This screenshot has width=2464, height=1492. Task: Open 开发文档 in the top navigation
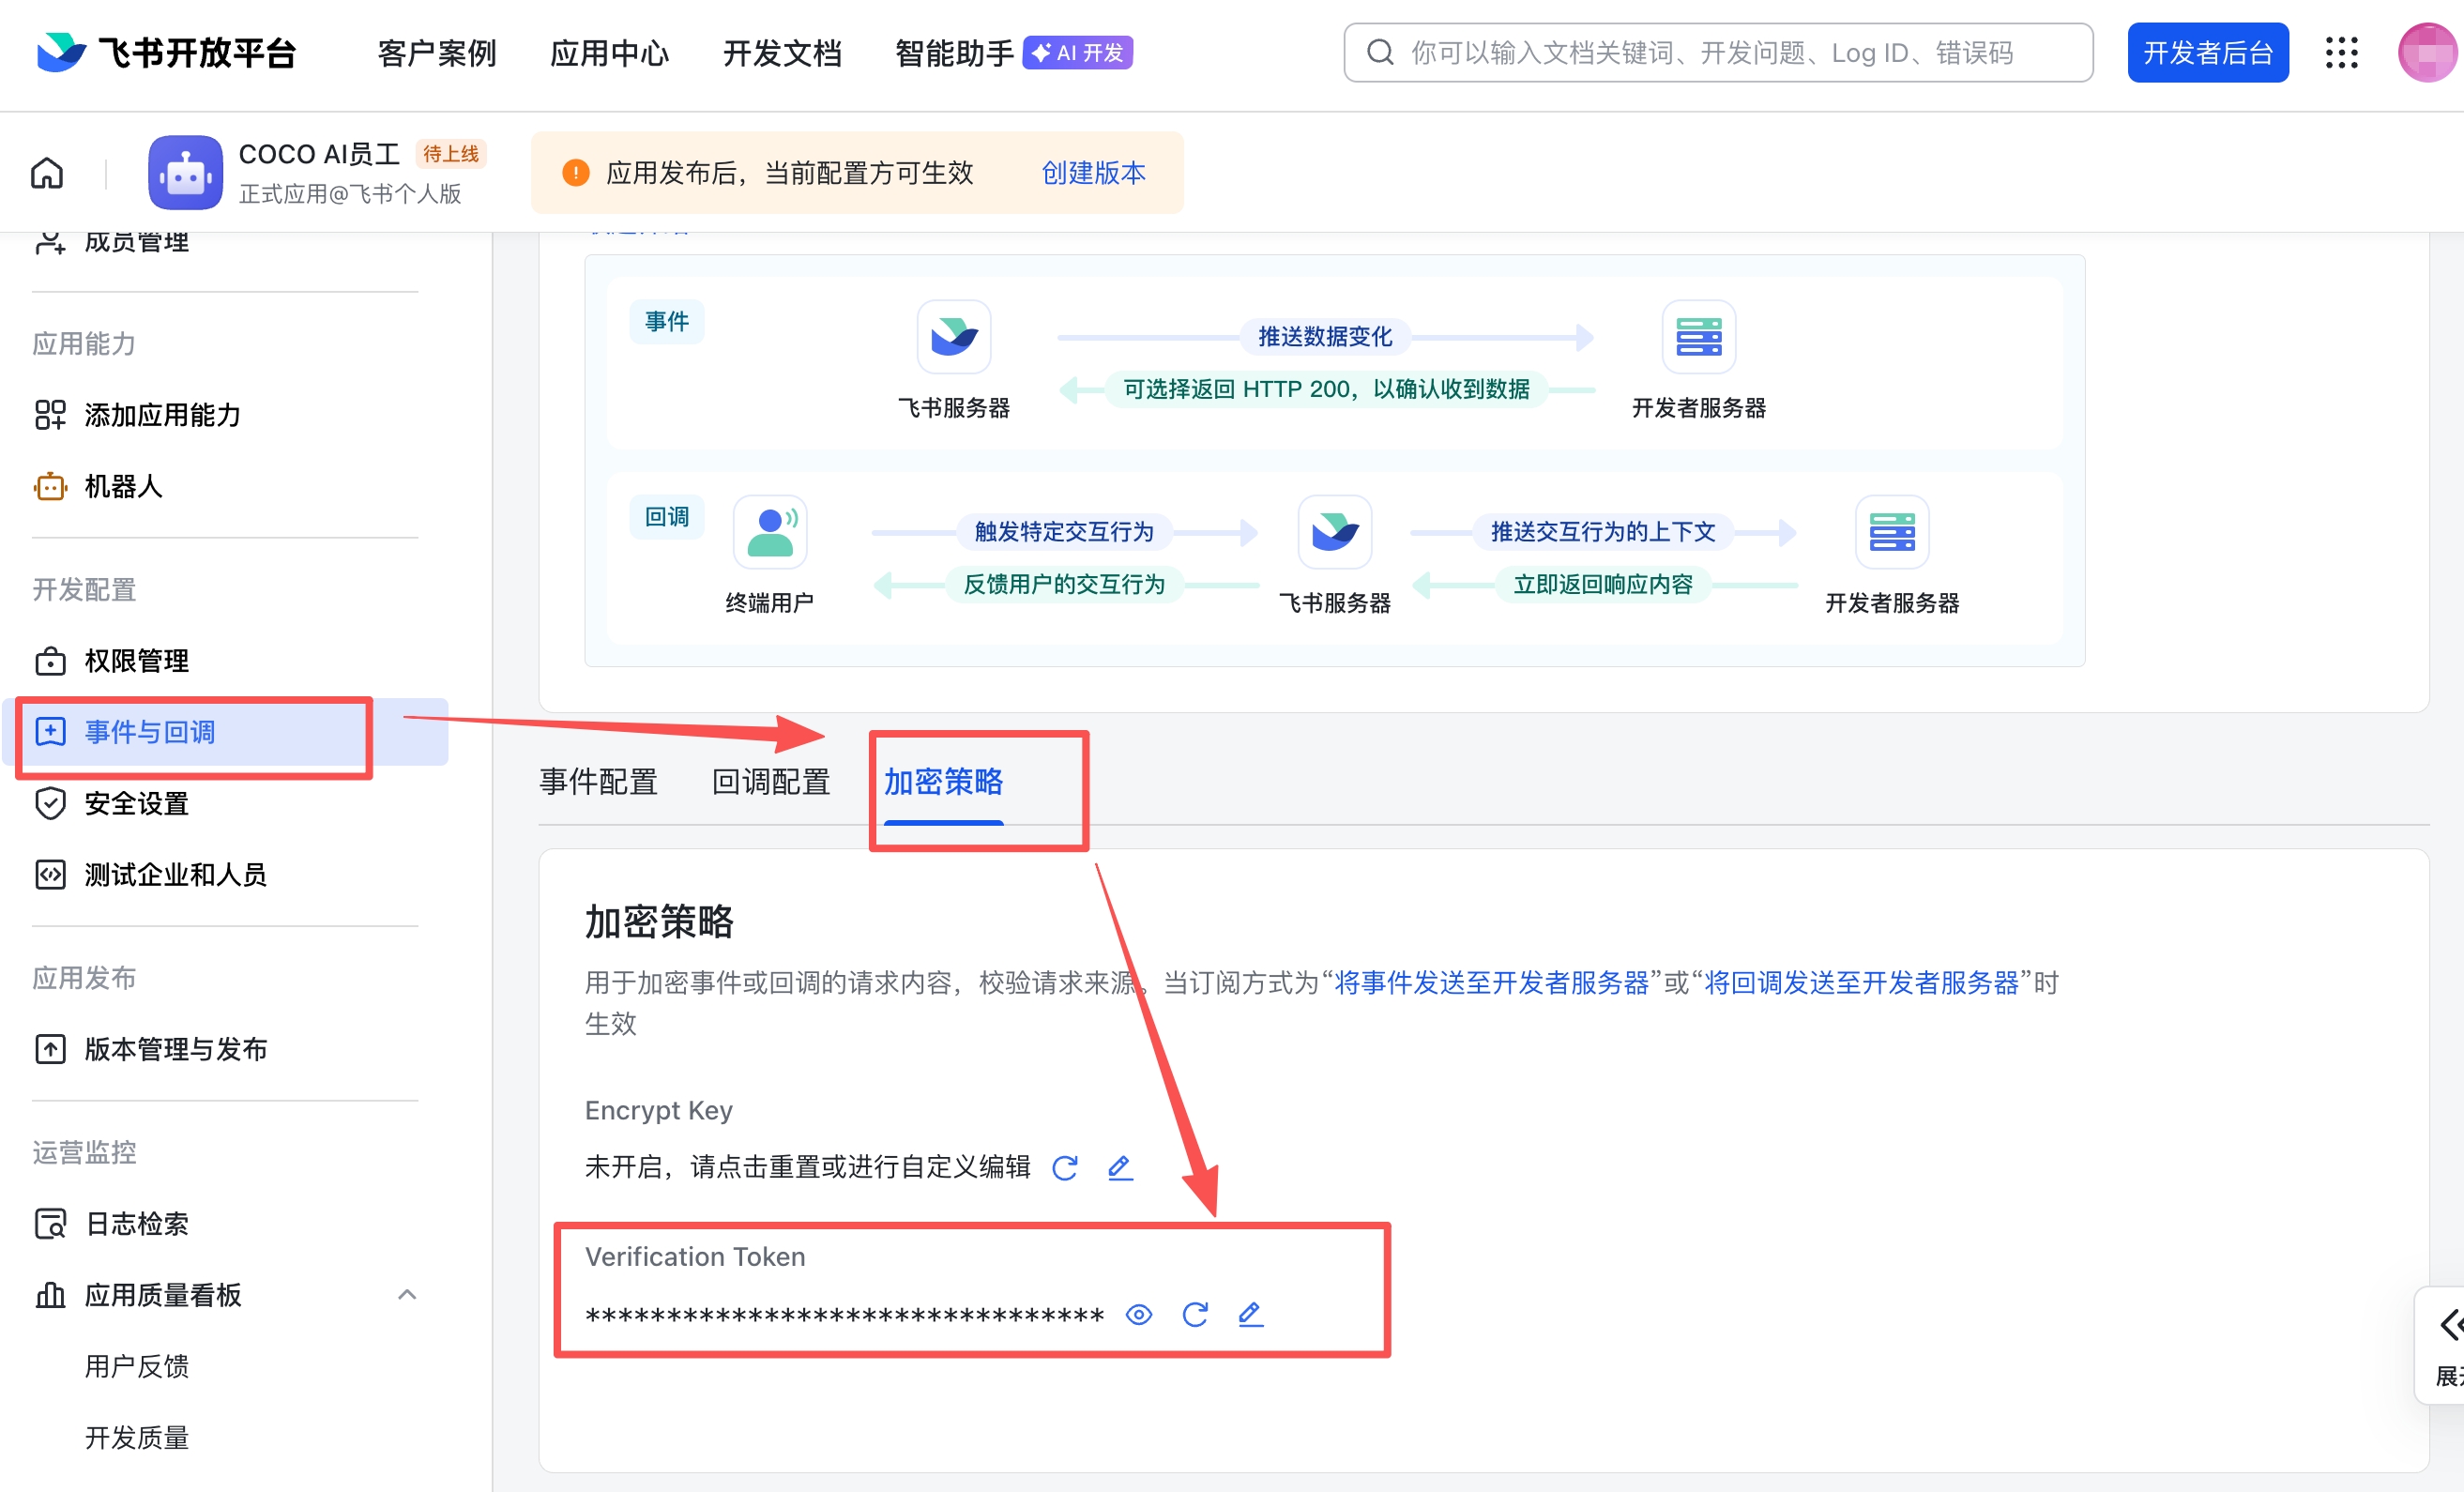[782, 53]
